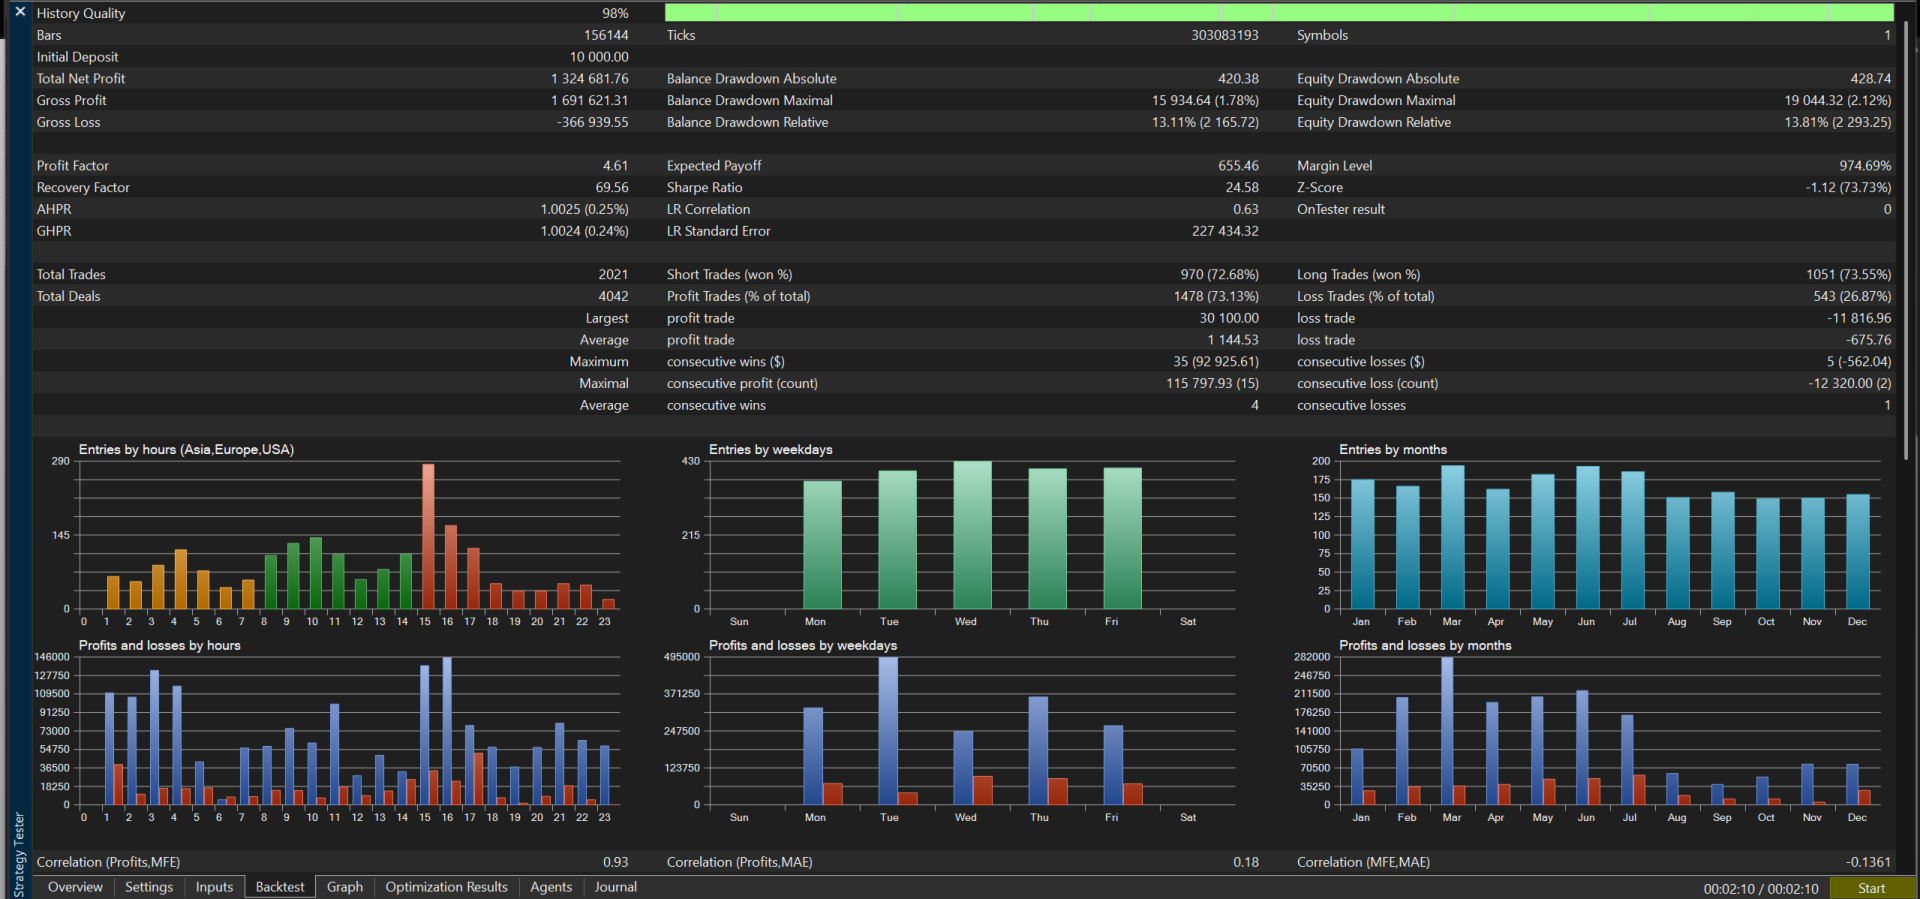Switch to the Settings tab
Viewport: 1920px width, 899px height.
[x=149, y=887]
